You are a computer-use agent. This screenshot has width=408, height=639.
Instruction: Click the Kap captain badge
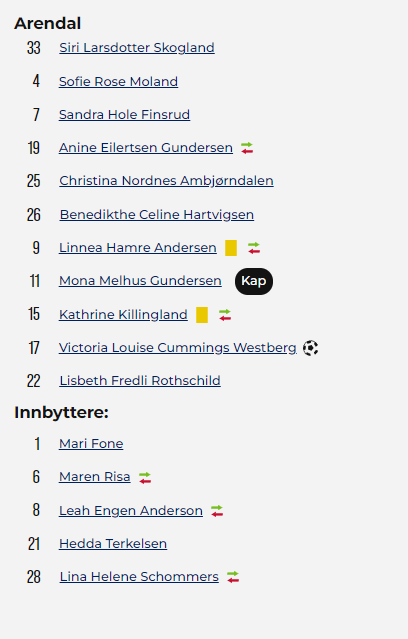tap(254, 281)
